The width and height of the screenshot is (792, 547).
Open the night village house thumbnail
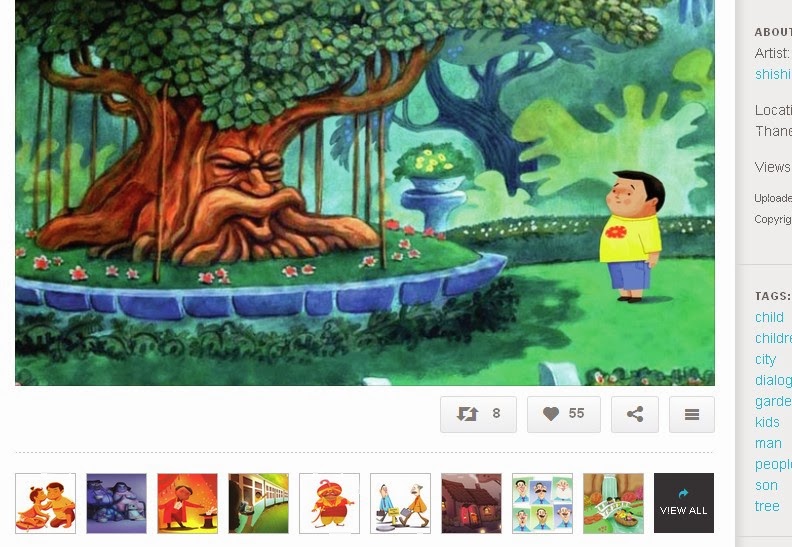tap(471, 503)
